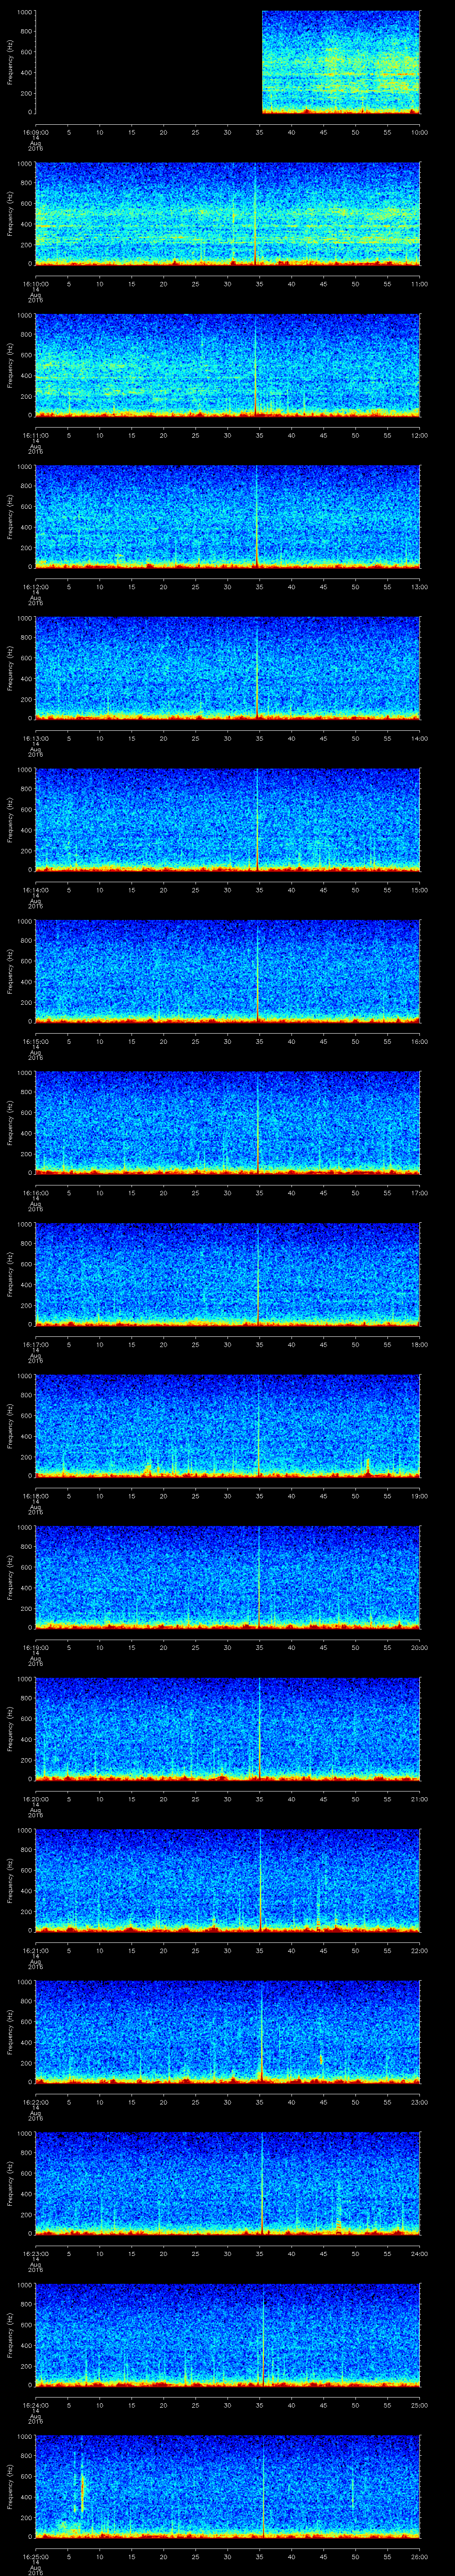Click the Frequency (Hz) label of the 16:12:00 panel

point(10,516)
